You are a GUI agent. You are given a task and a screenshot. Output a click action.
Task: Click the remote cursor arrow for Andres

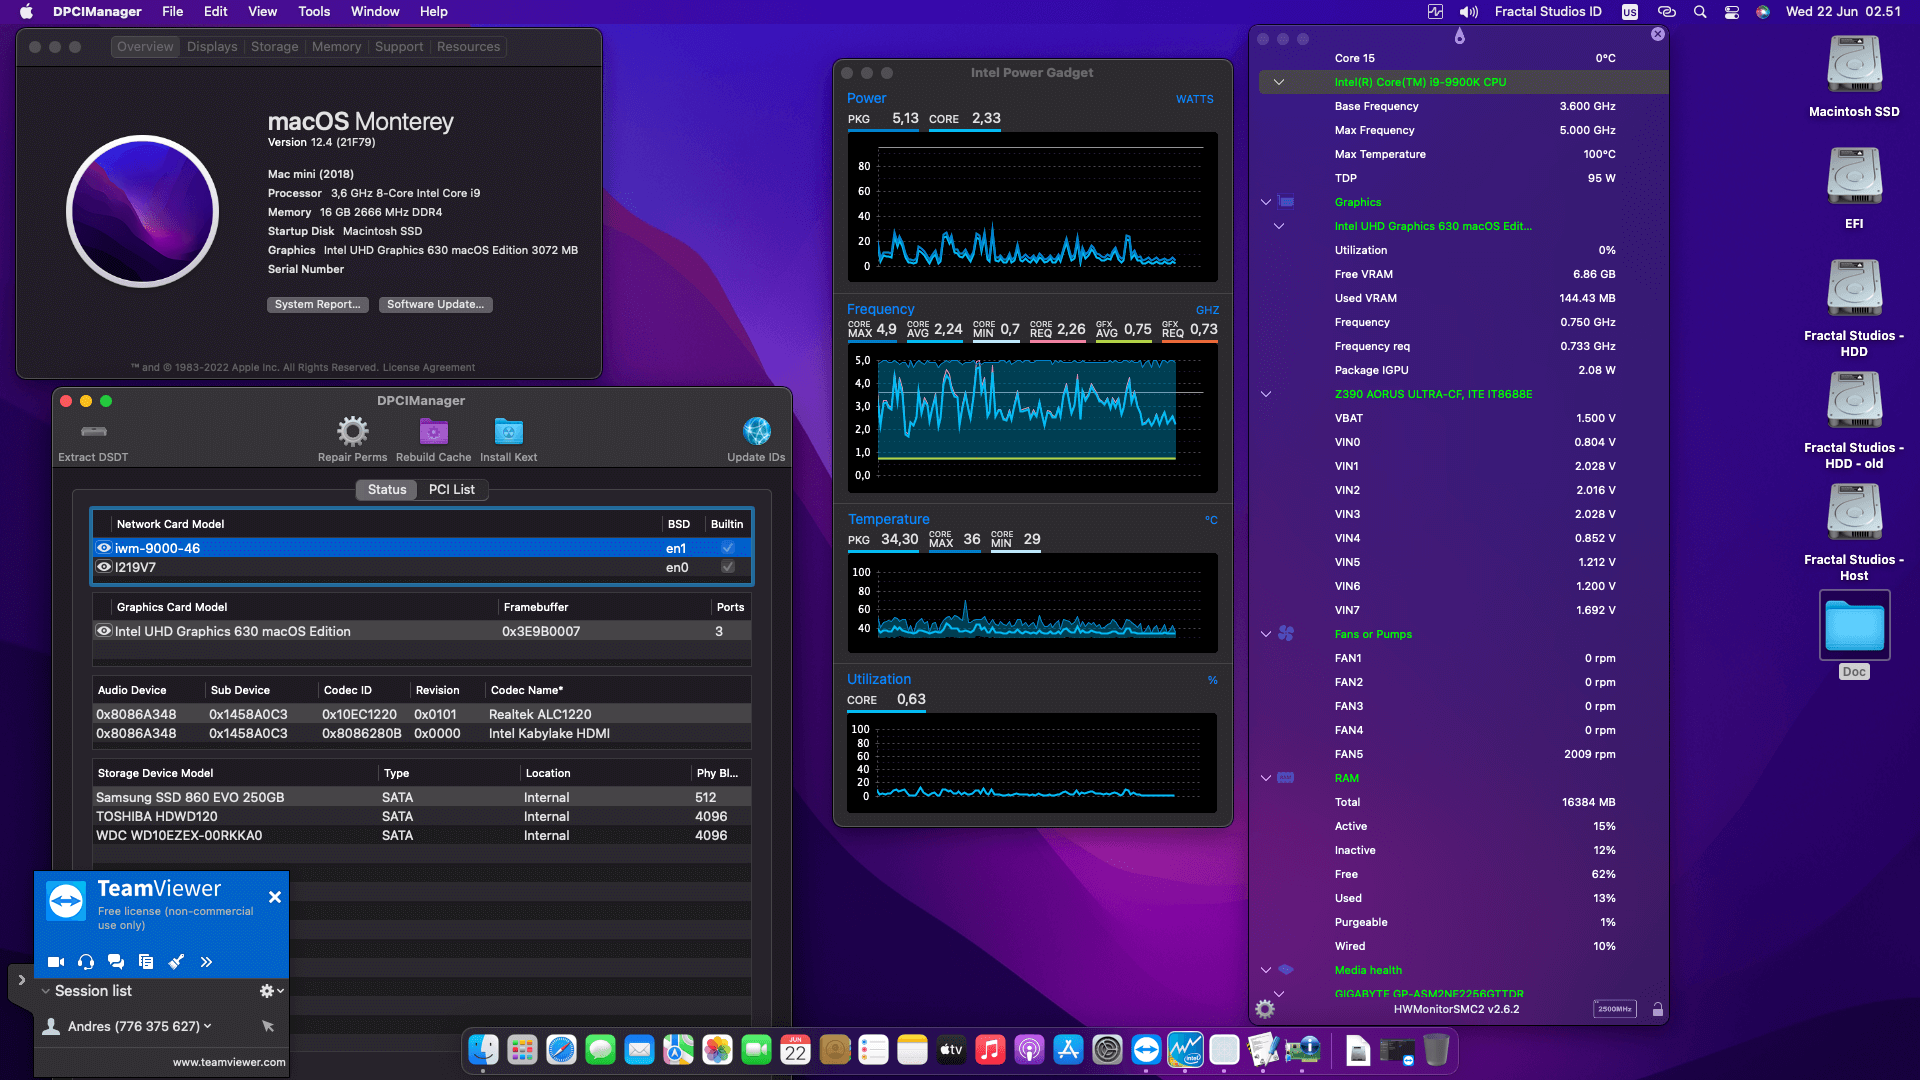pyautogui.click(x=267, y=1026)
